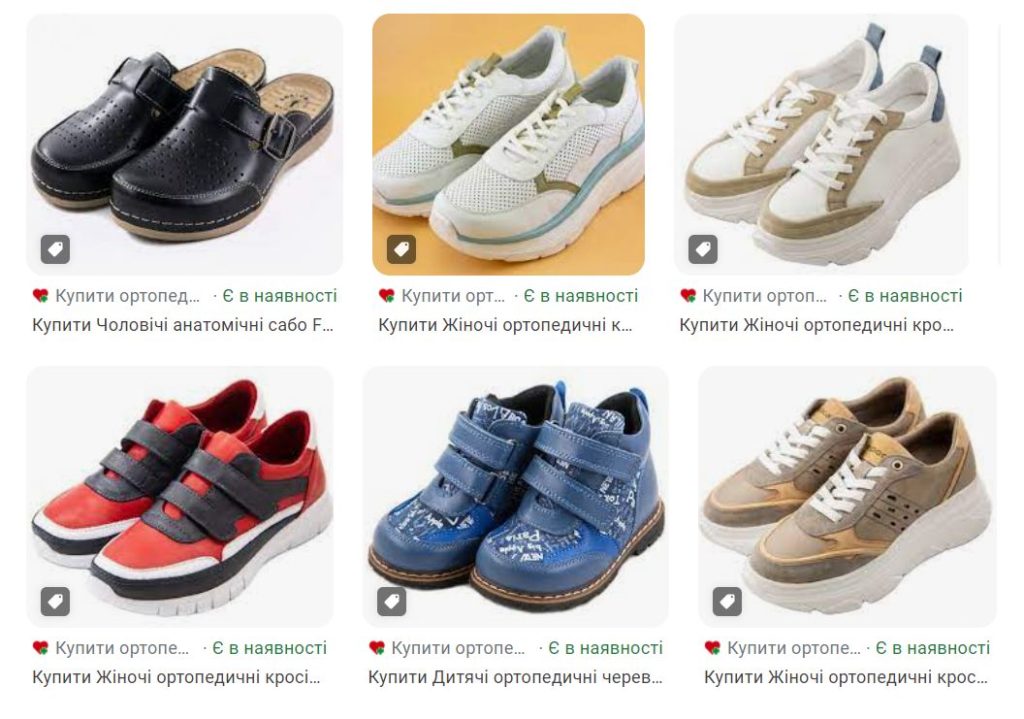
Task: Open white sneakers on yellow background image
Action: coord(509,144)
